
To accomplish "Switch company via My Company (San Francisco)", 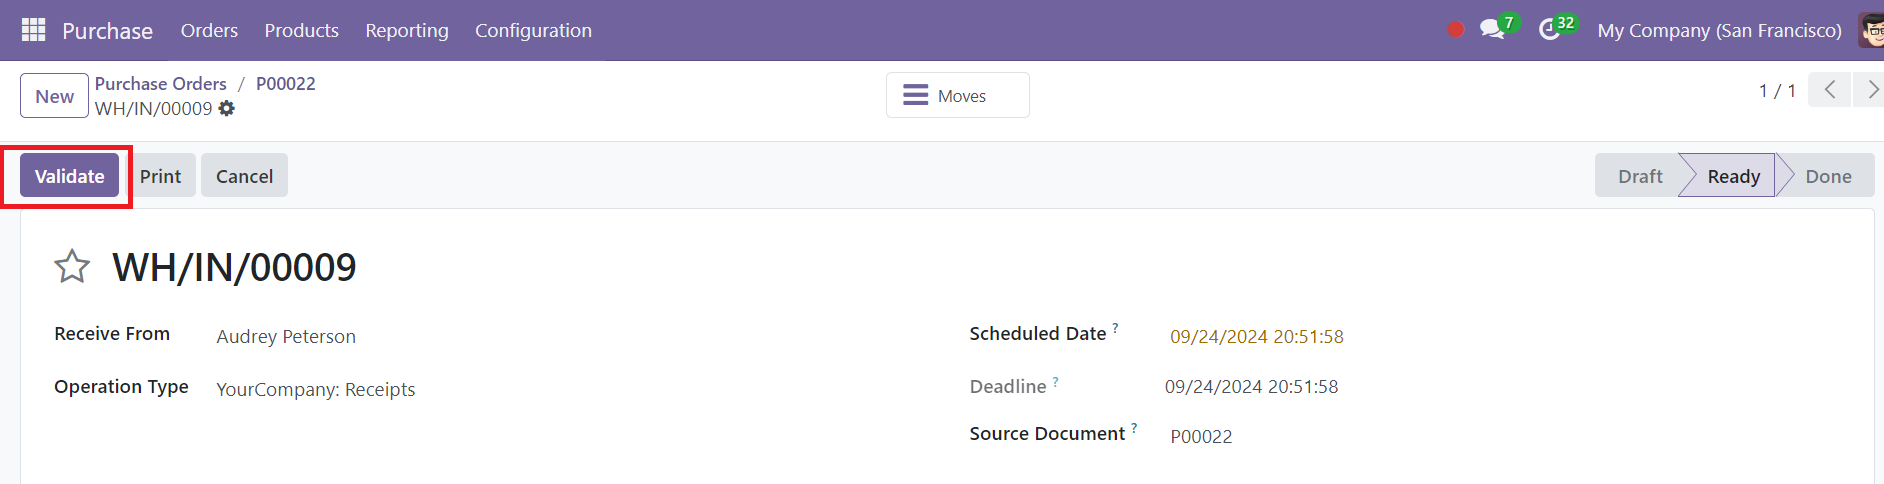I will (x=1719, y=30).
